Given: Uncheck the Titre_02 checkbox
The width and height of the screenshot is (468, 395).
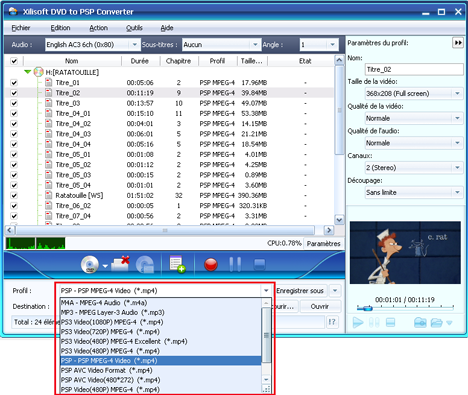Looking at the screenshot, I should point(14,93).
